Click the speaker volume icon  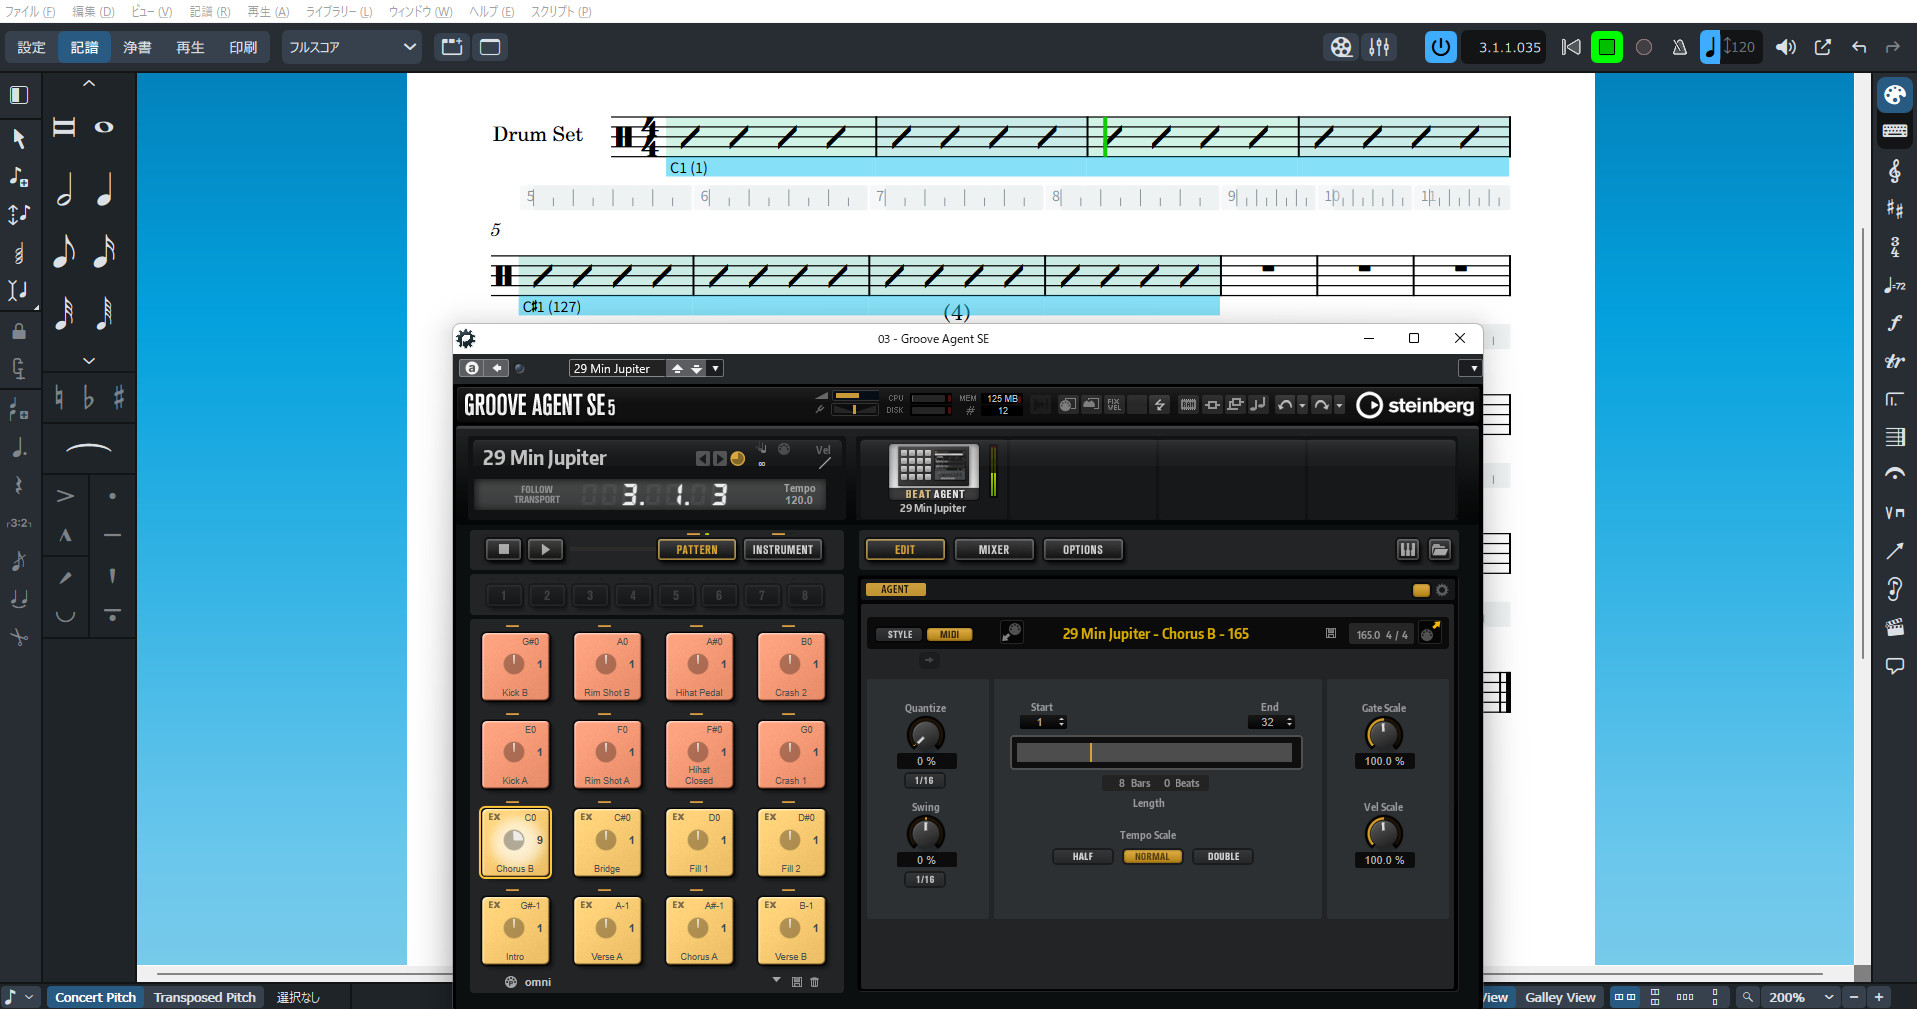pos(1786,47)
